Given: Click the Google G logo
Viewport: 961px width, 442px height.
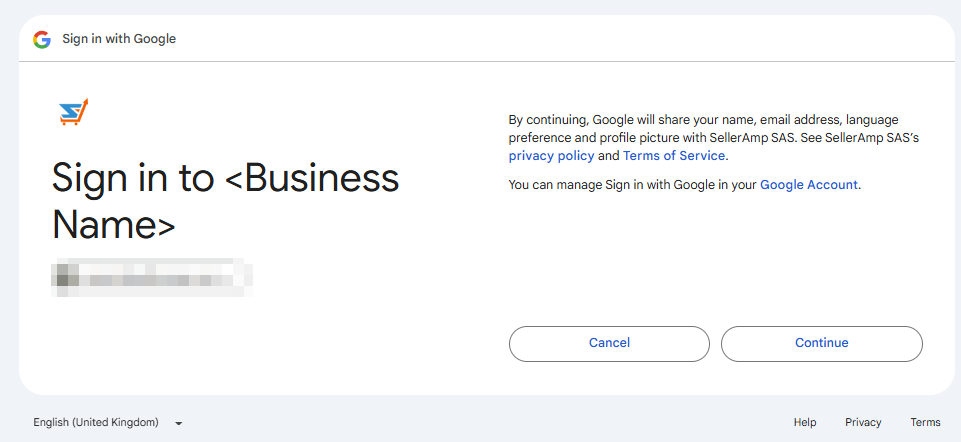Looking at the screenshot, I should 41,39.
